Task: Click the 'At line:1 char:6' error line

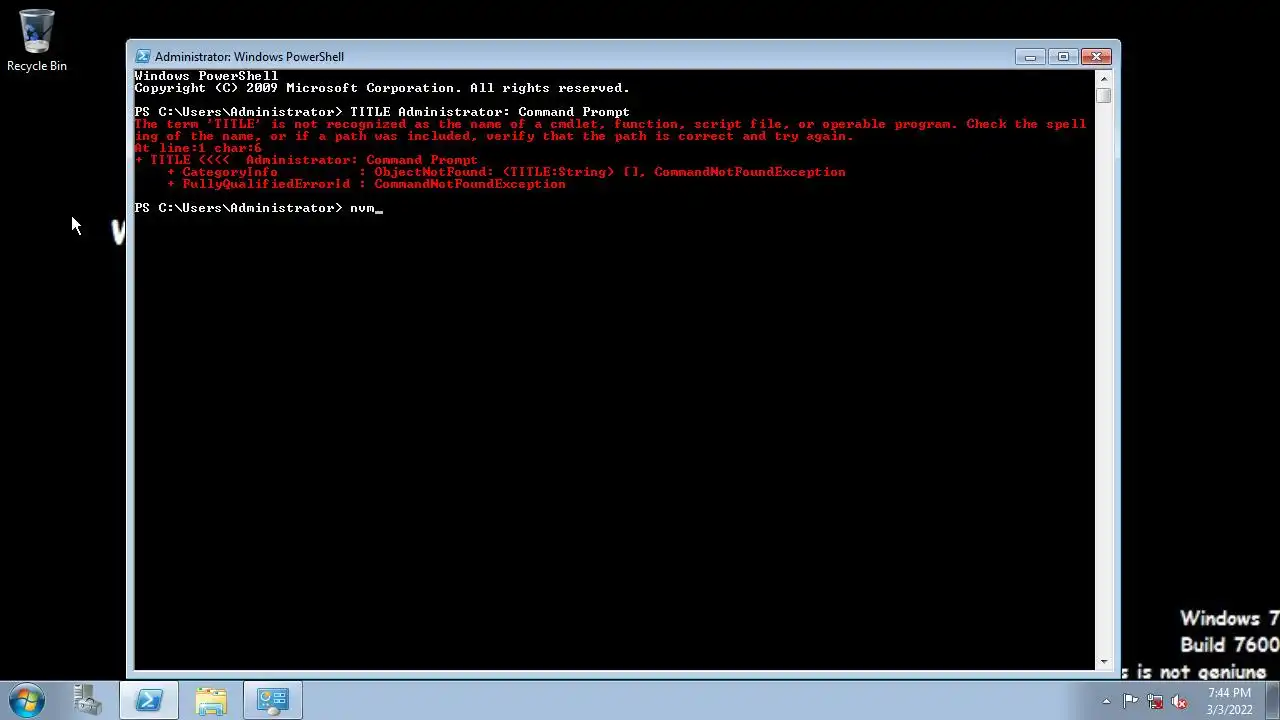Action: (x=198, y=148)
